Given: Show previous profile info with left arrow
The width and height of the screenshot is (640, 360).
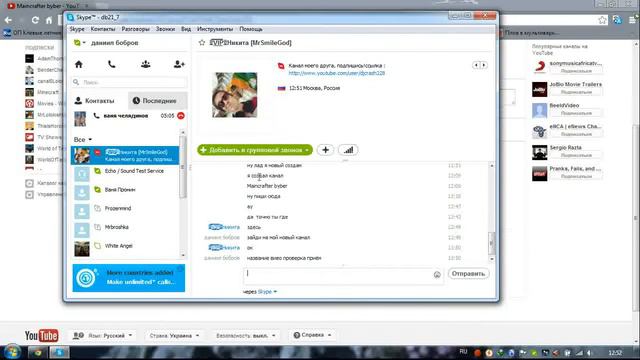Looking at the screenshot, I should pos(476,65).
